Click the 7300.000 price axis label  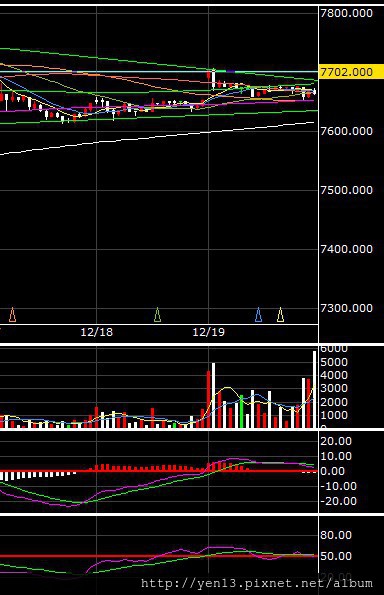click(346, 308)
